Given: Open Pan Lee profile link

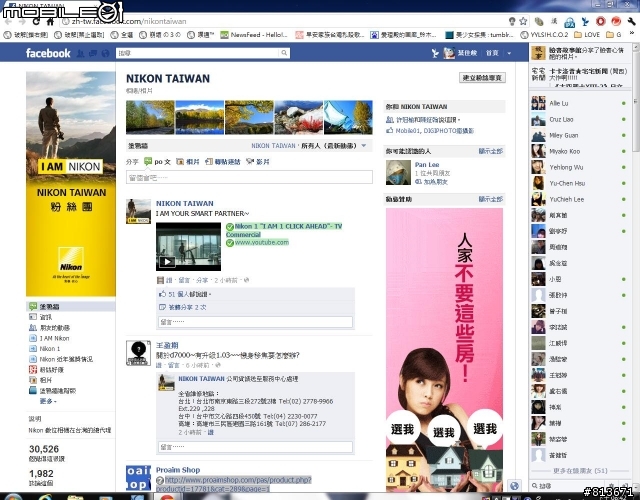Looking at the screenshot, I should (427, 164).
